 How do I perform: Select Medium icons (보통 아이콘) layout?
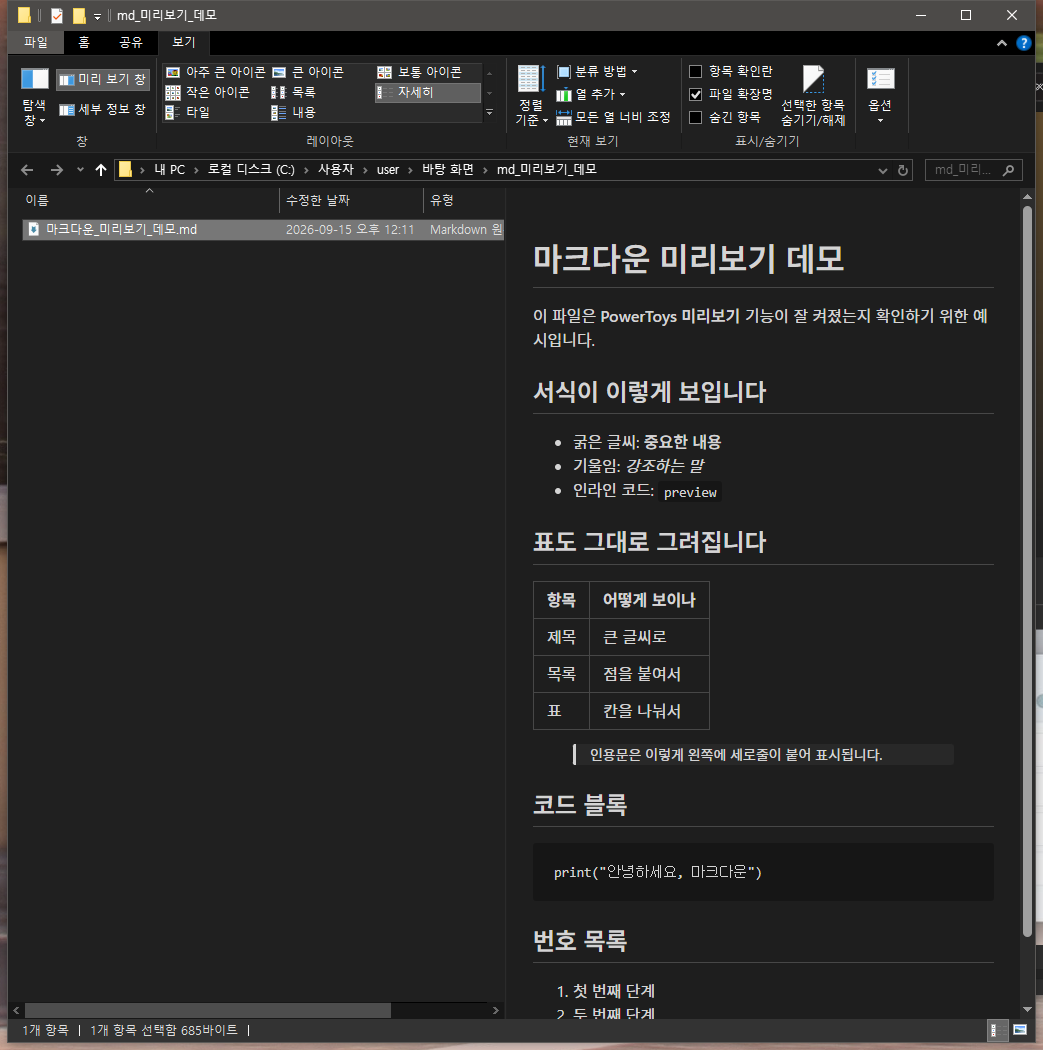[x=420, y=72]
